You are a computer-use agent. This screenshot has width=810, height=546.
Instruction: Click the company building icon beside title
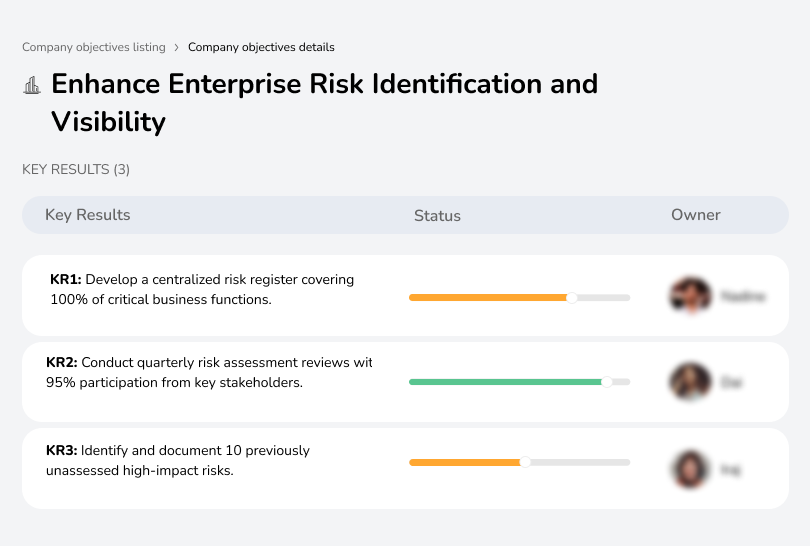point(32,85)
